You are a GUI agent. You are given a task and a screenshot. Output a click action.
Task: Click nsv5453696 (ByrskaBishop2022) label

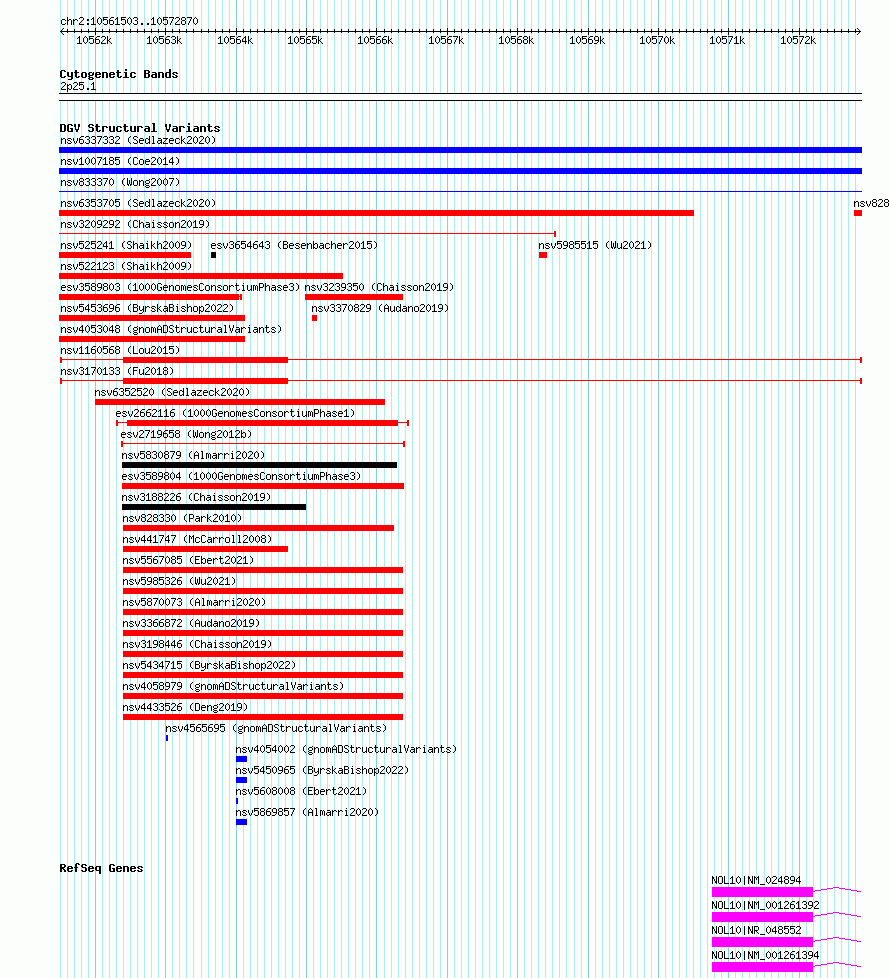[147, 308]
